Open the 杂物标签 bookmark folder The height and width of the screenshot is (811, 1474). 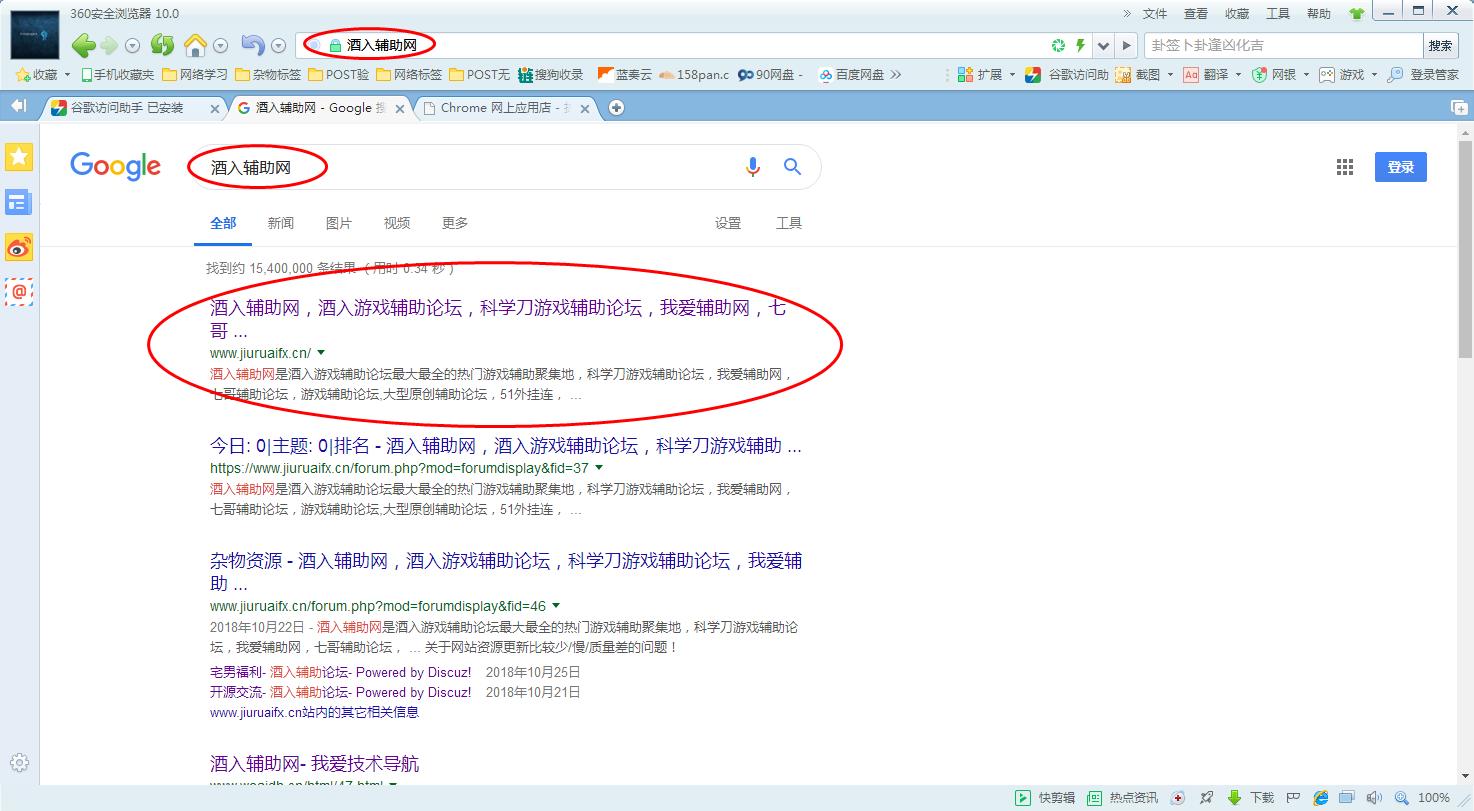[x=268, y=74]
